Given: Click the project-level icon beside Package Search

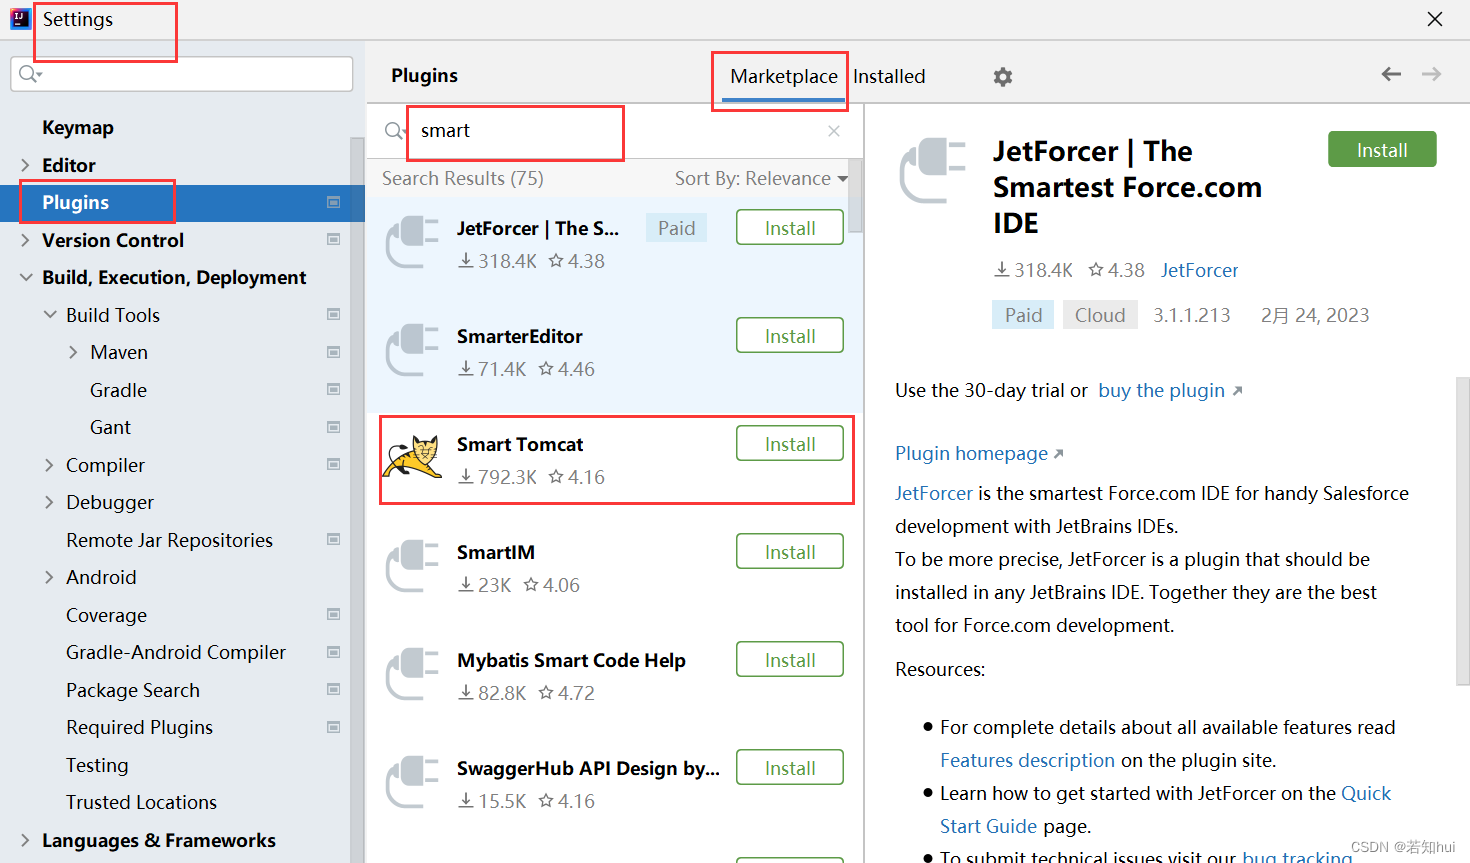Looking at the screenshot, I should 334,690.
